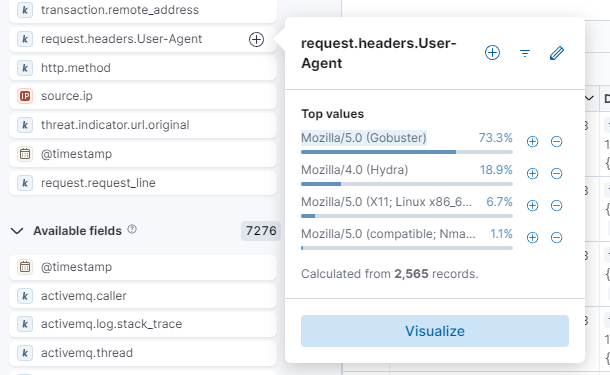Edit the data view field with pencil icon

557,53
